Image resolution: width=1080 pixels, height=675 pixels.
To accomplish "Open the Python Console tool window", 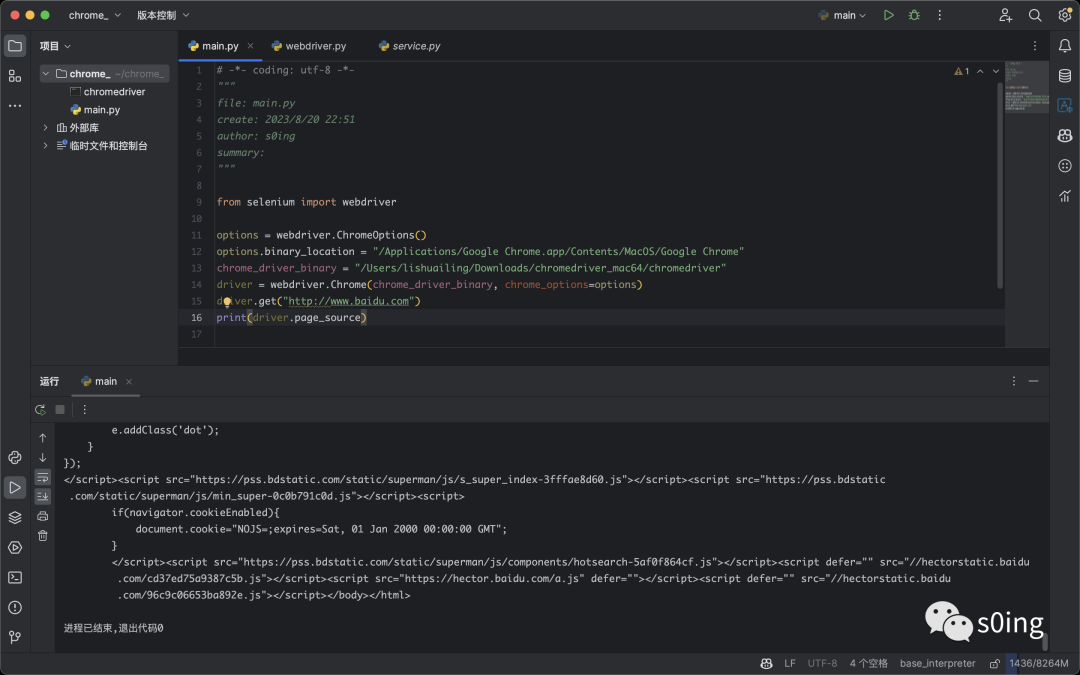I will [14, 457].
